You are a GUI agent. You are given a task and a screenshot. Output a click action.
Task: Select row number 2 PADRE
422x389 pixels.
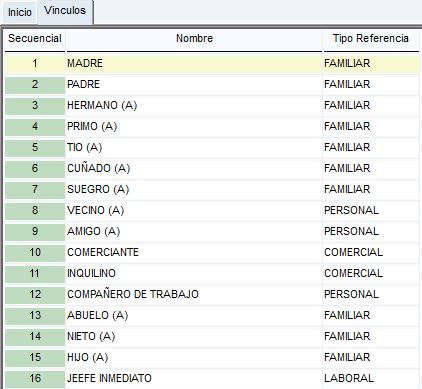(x=212, y=84)
